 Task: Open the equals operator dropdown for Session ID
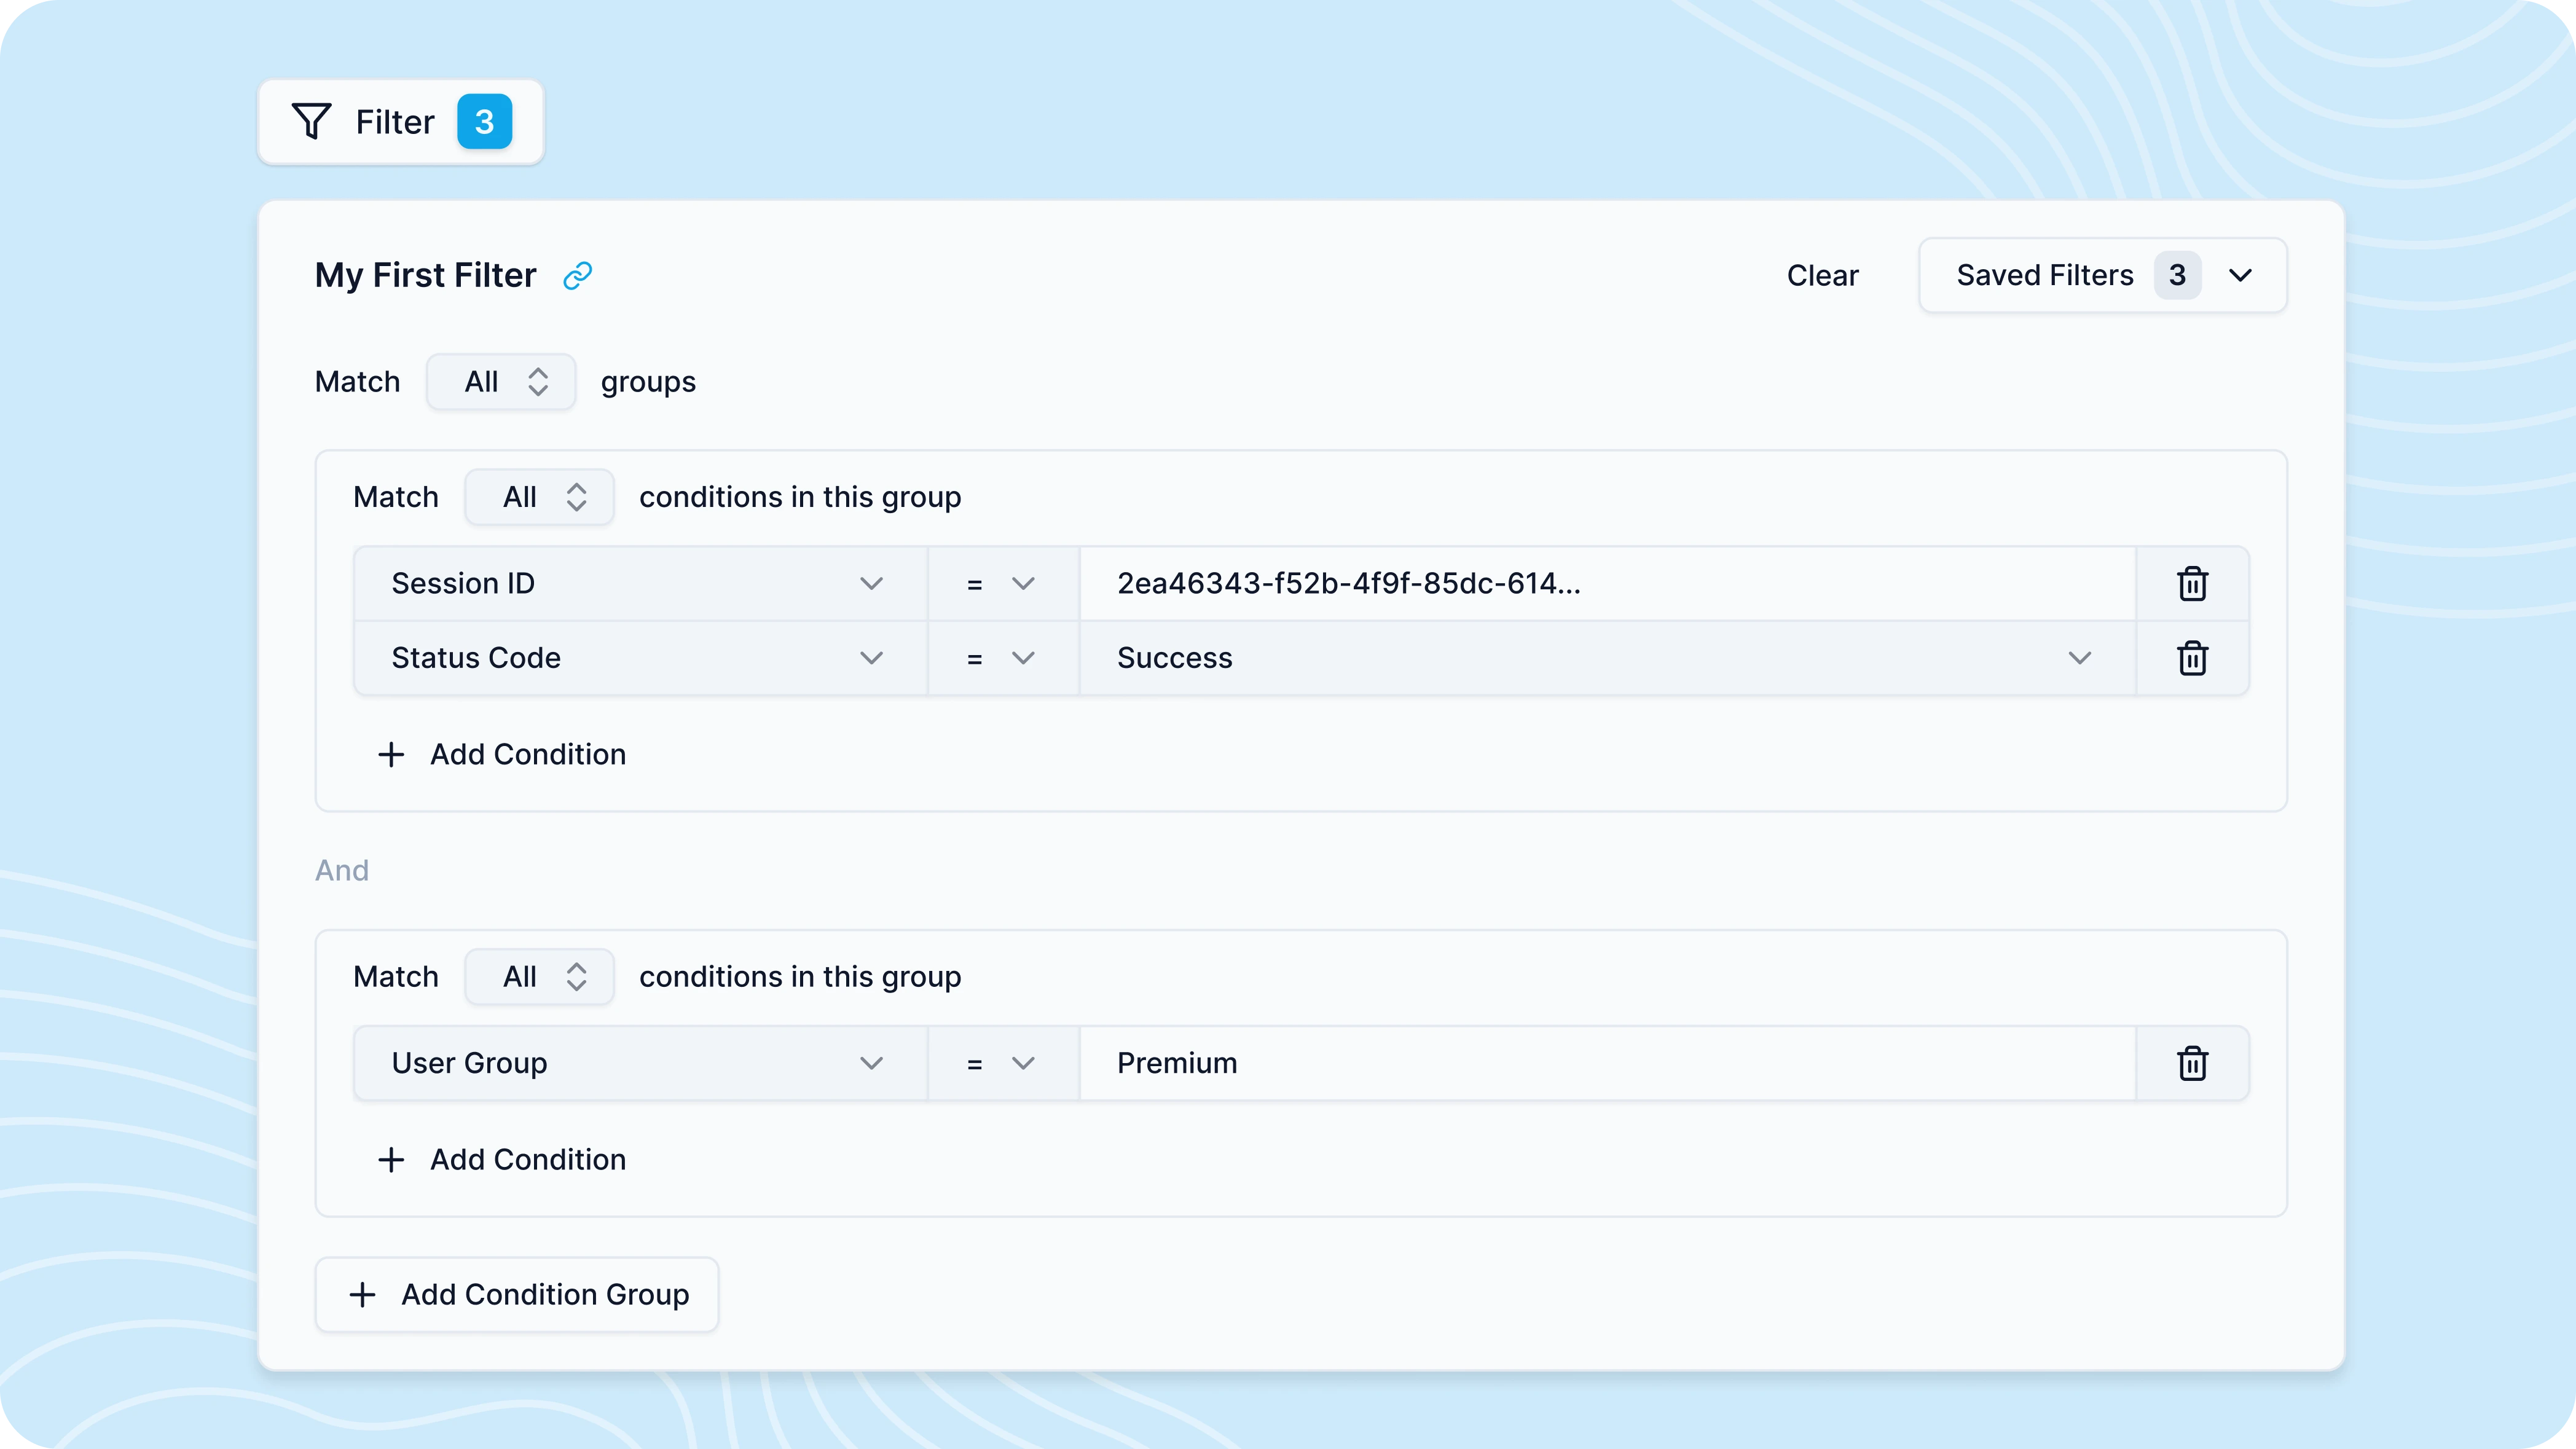(x=1023, y=583)
